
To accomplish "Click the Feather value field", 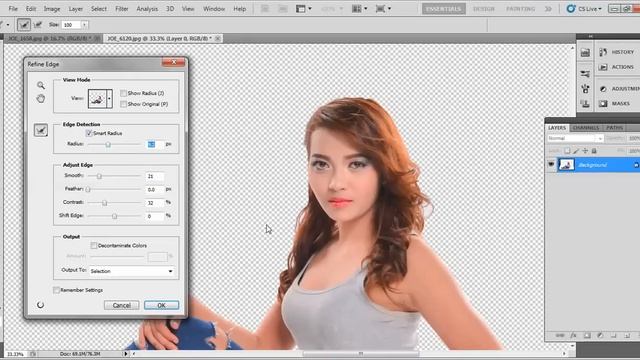I will [x=155, y=189].
